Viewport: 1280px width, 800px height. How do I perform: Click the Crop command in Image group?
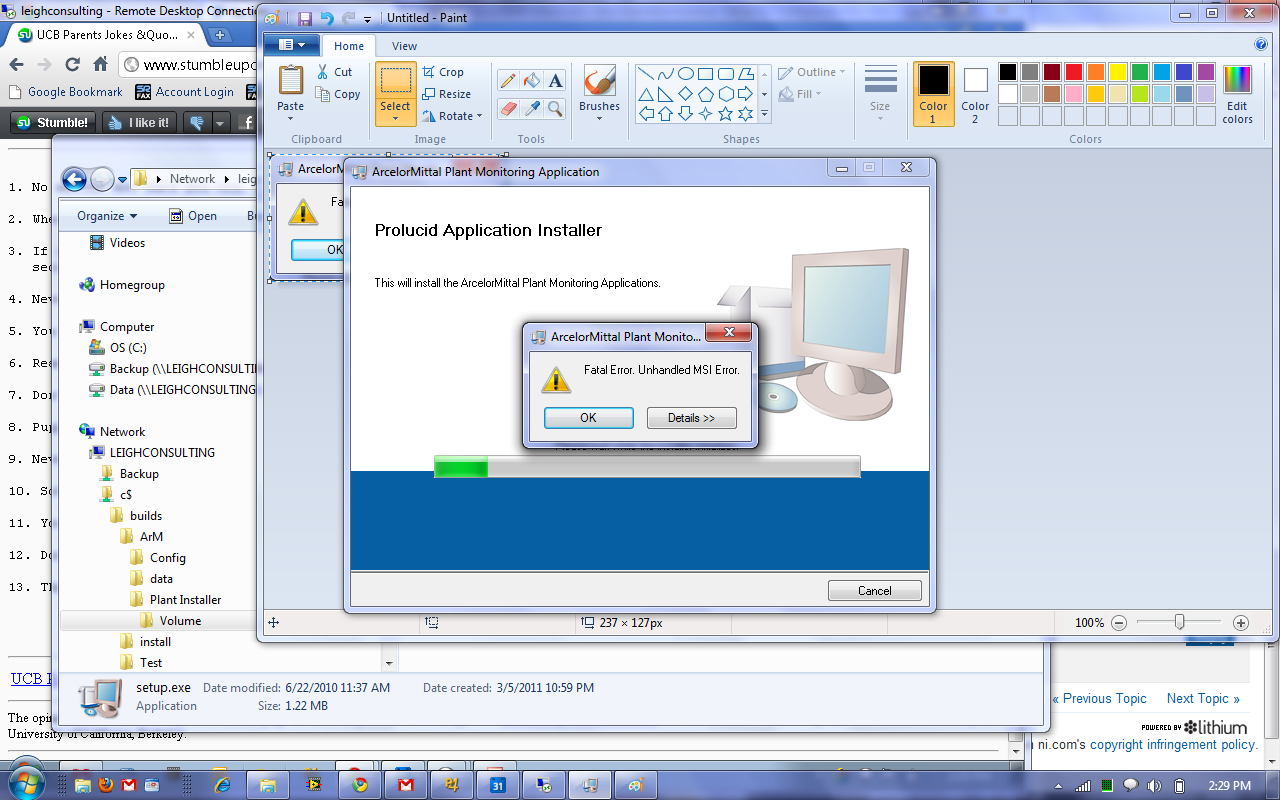(x=443, y=72)
